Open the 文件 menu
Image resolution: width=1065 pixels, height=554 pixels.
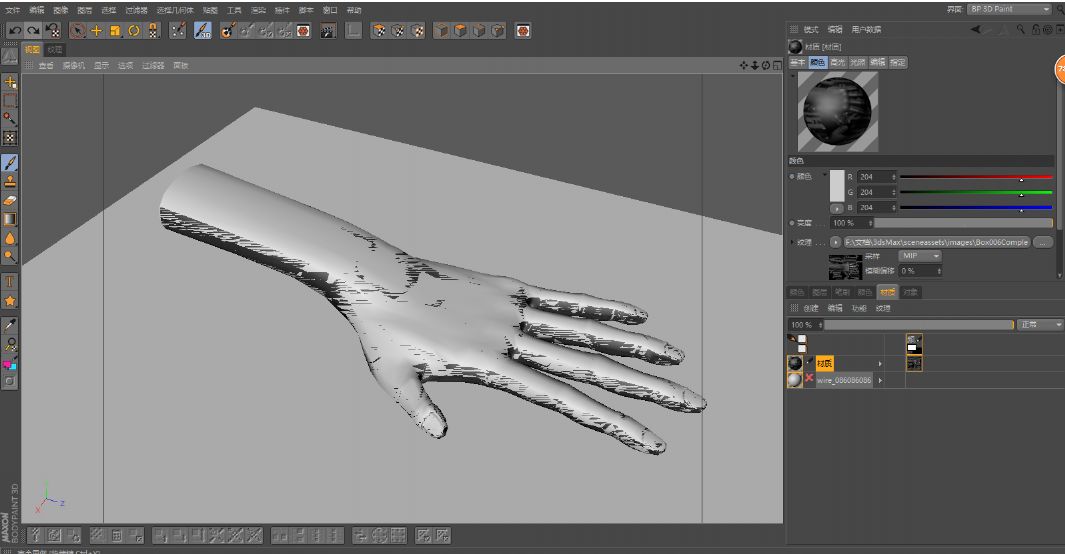coord(12,10)
